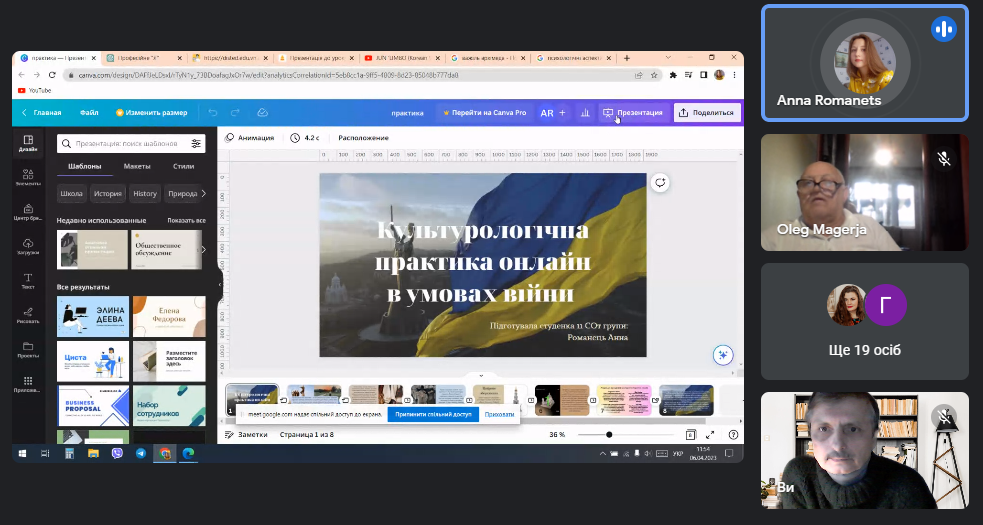Select the История category chip
This screenshot has width=983, height=525.
click(108, 194)
